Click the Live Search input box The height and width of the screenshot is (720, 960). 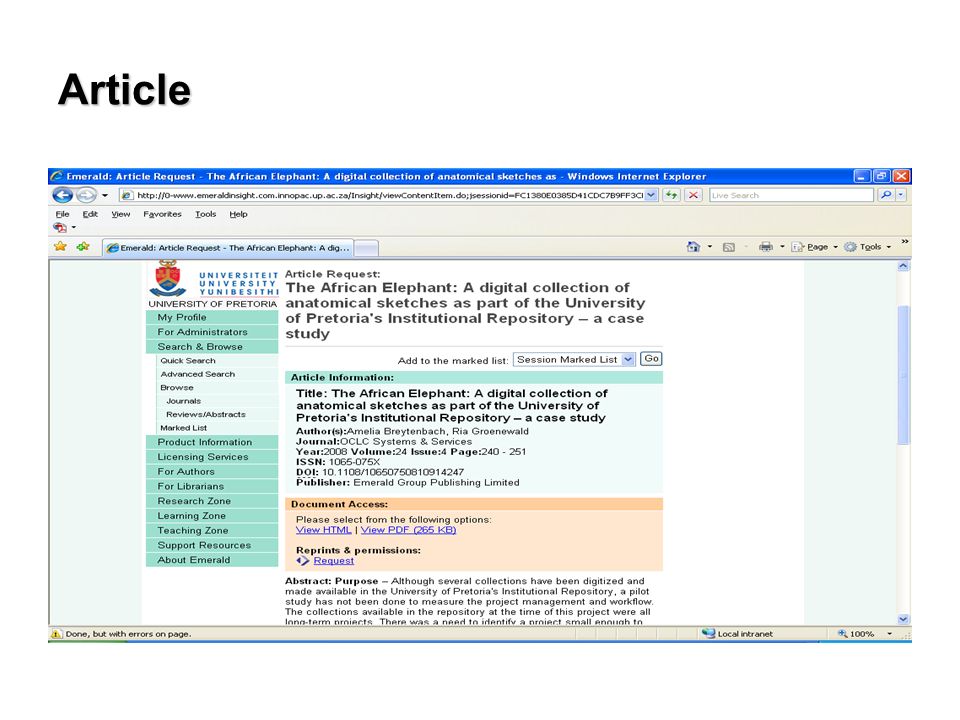(791, 195)
